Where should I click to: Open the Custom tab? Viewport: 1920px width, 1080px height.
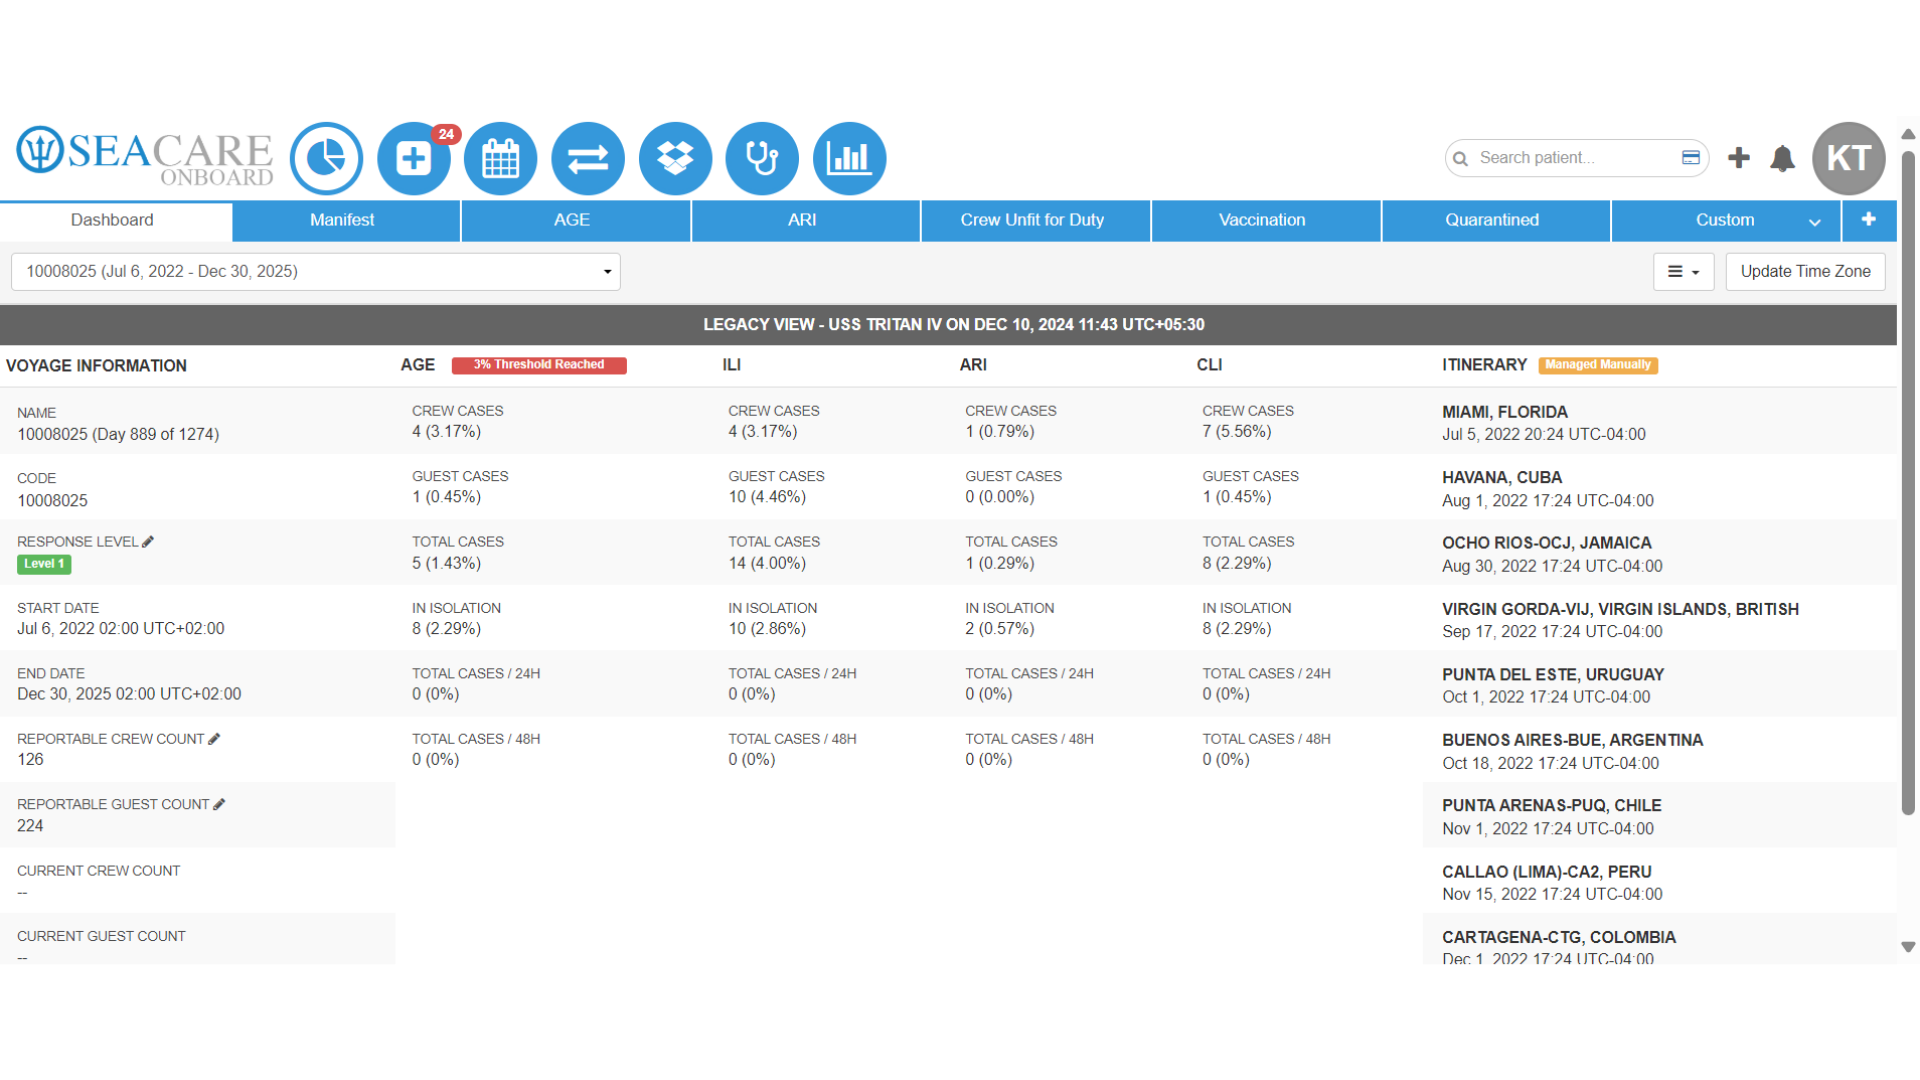coord(1724,220)
